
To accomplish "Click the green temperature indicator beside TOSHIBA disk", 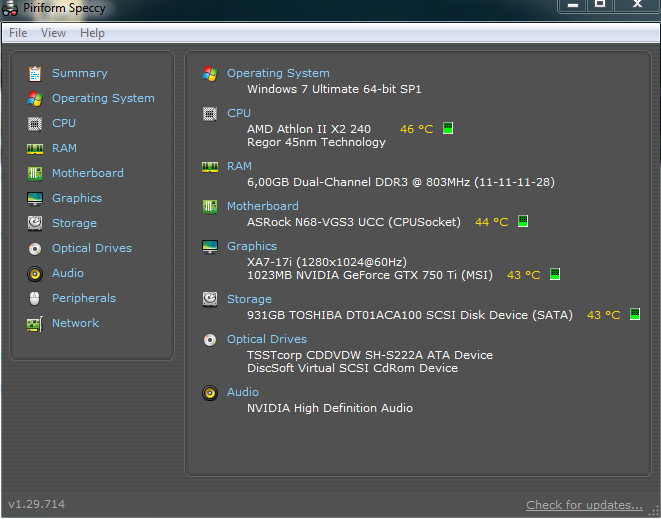I will (635, 314).
